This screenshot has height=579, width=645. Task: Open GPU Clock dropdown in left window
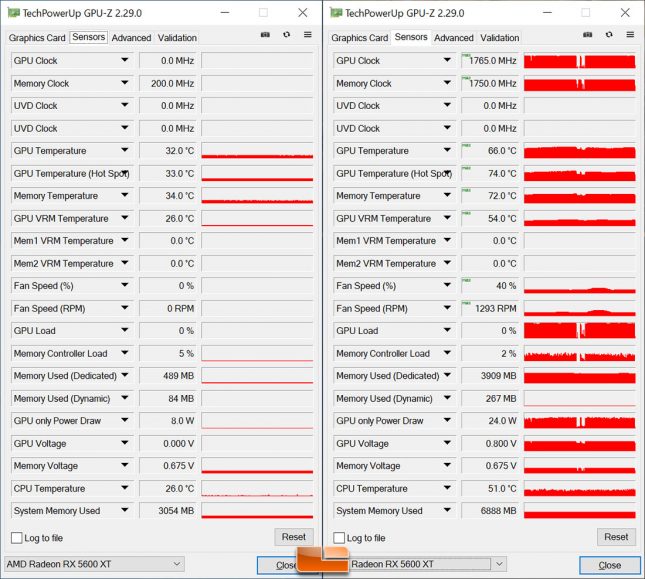click(125, 60)
